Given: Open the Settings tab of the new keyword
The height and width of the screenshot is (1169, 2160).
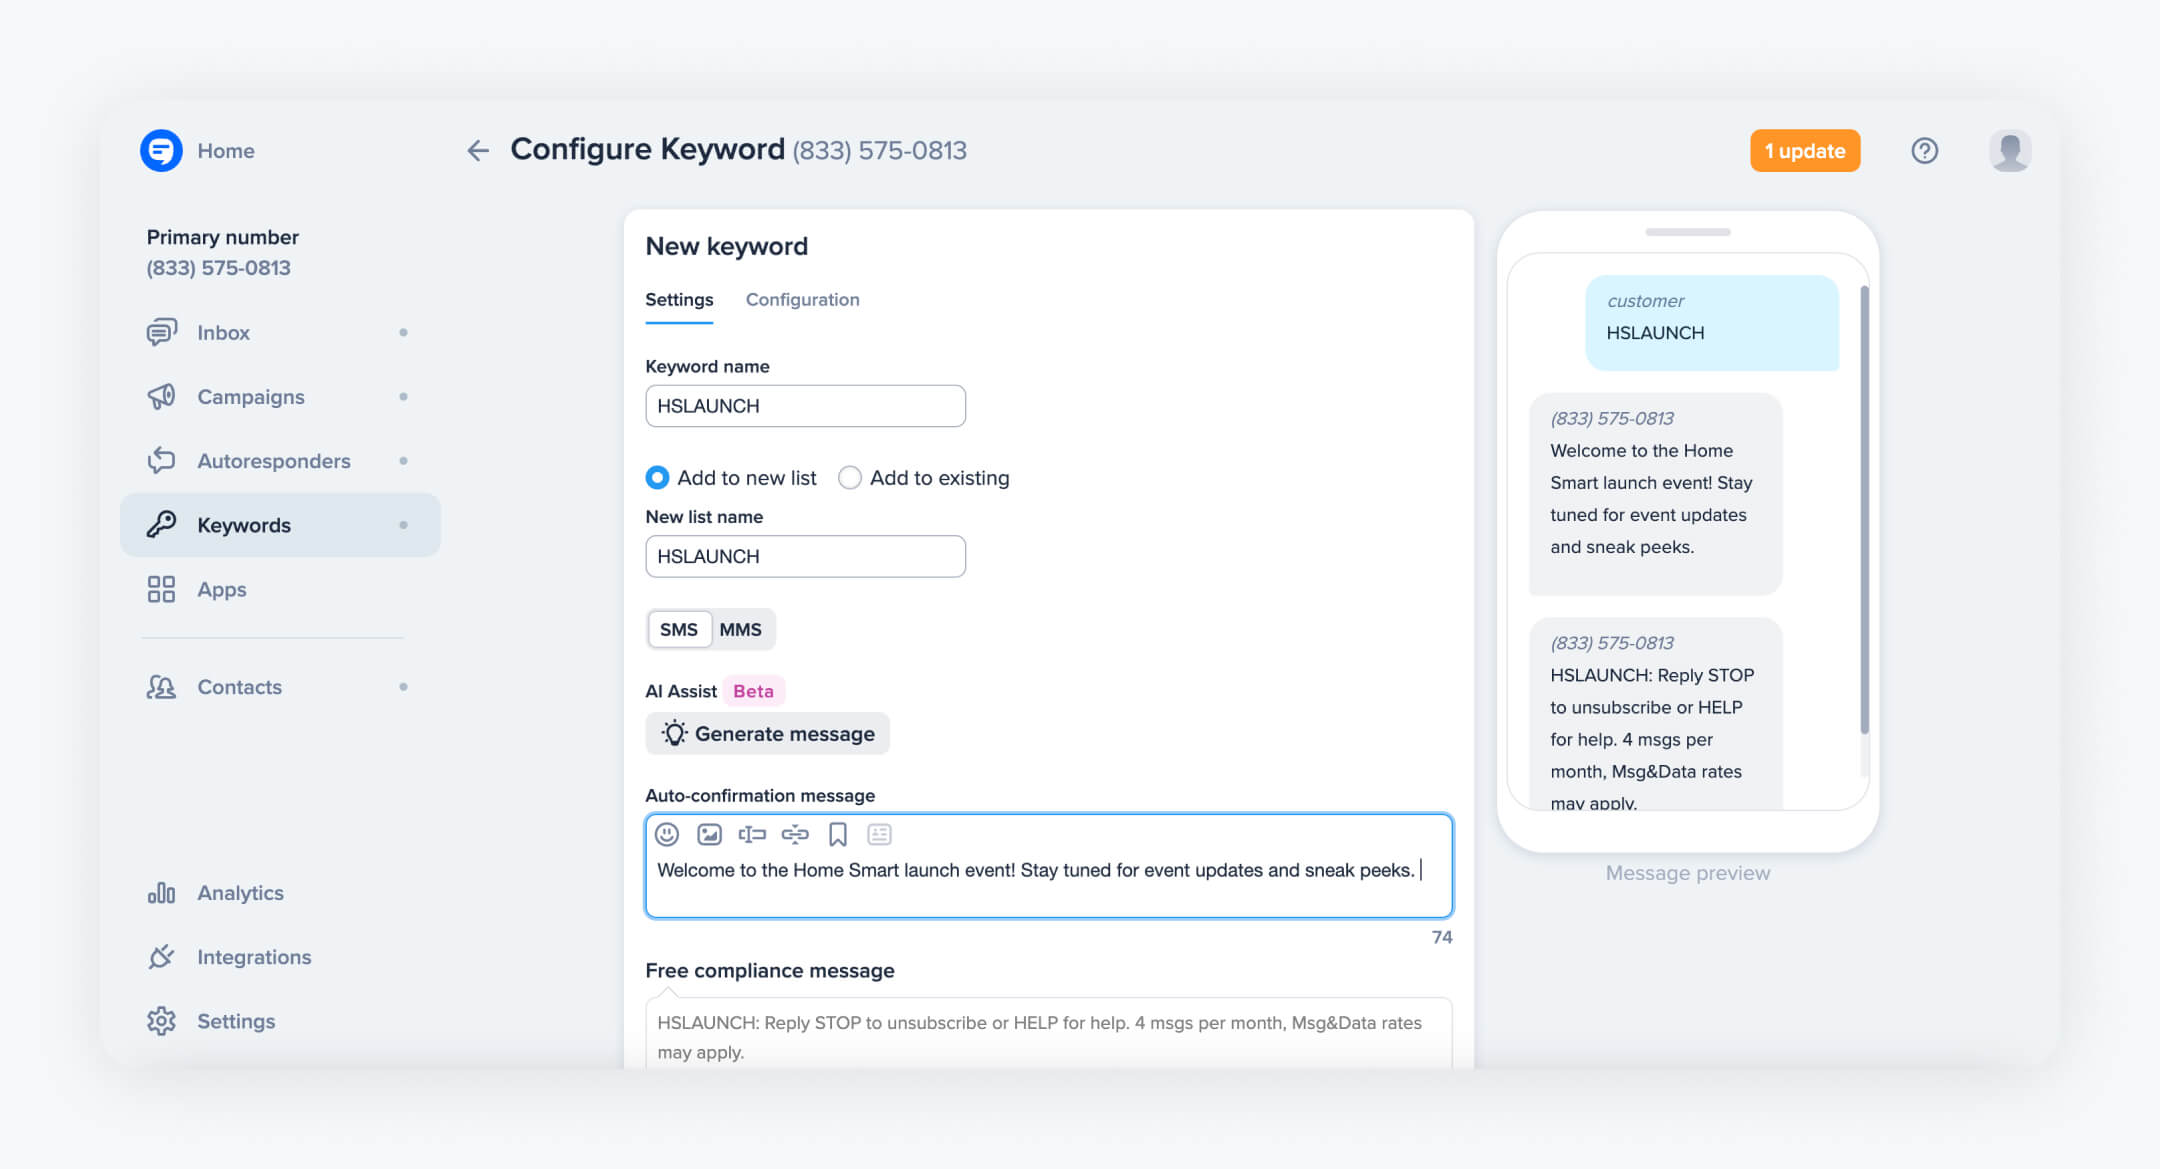Looking at the screenshot, I should (679, 299).
